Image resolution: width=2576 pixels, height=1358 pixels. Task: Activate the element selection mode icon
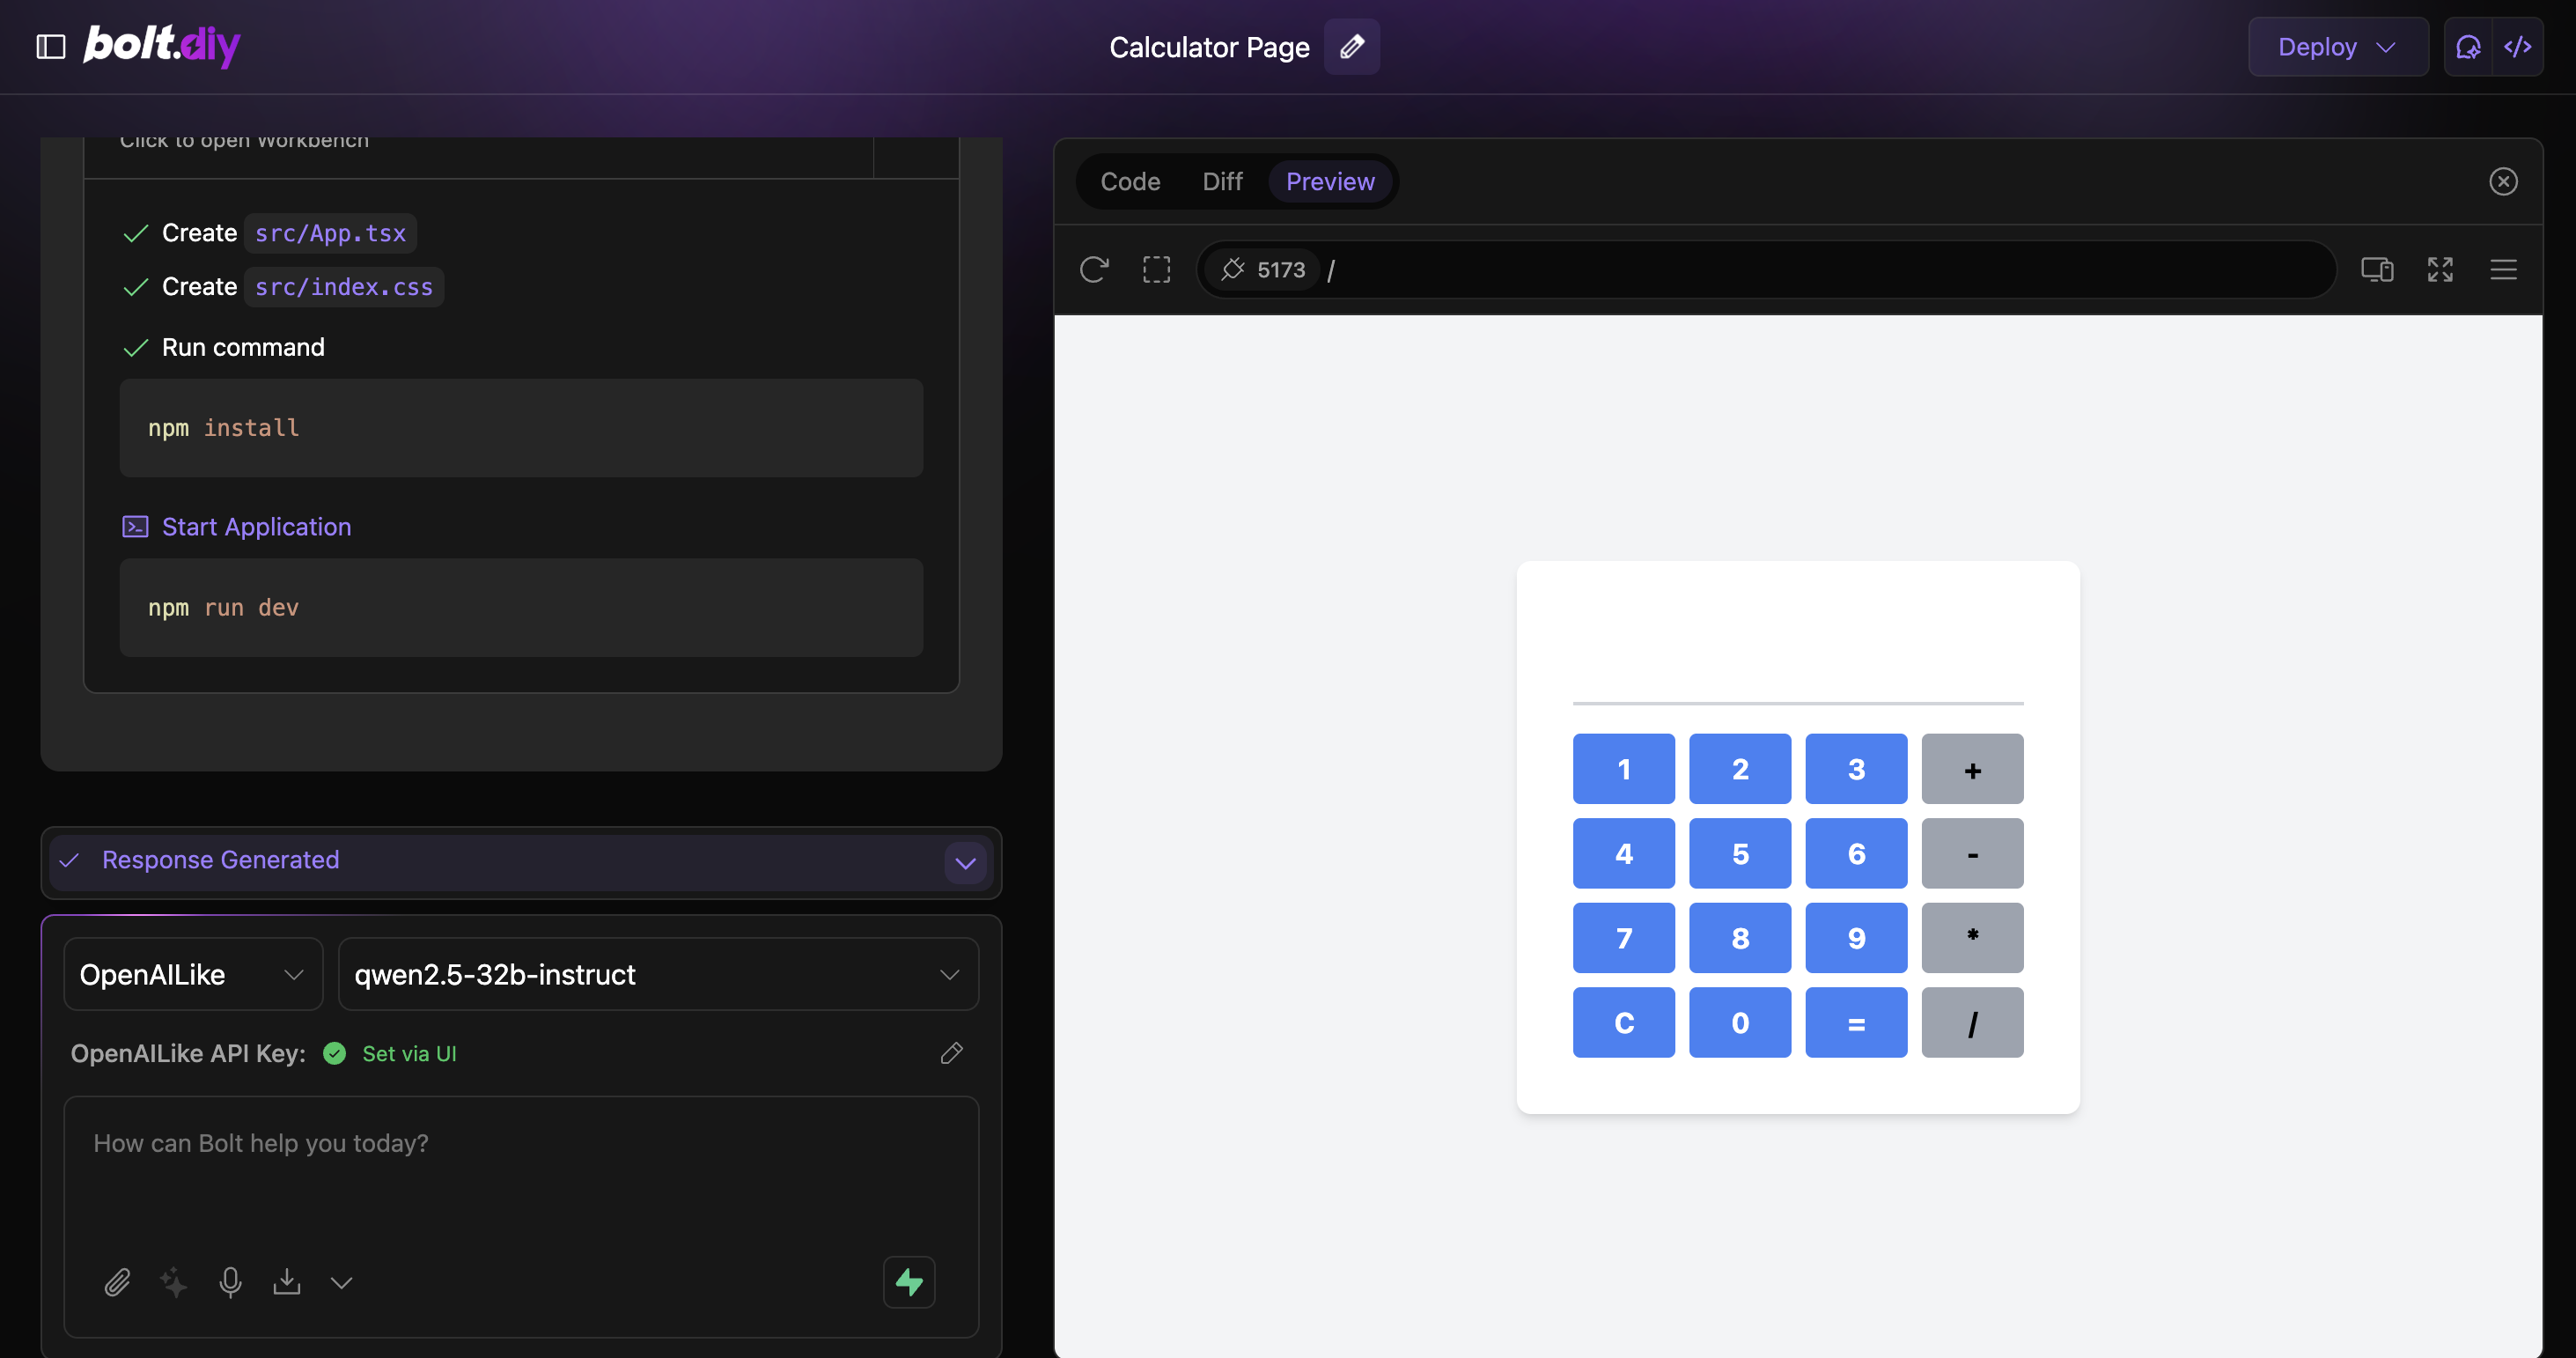(x=1156, y=269)
